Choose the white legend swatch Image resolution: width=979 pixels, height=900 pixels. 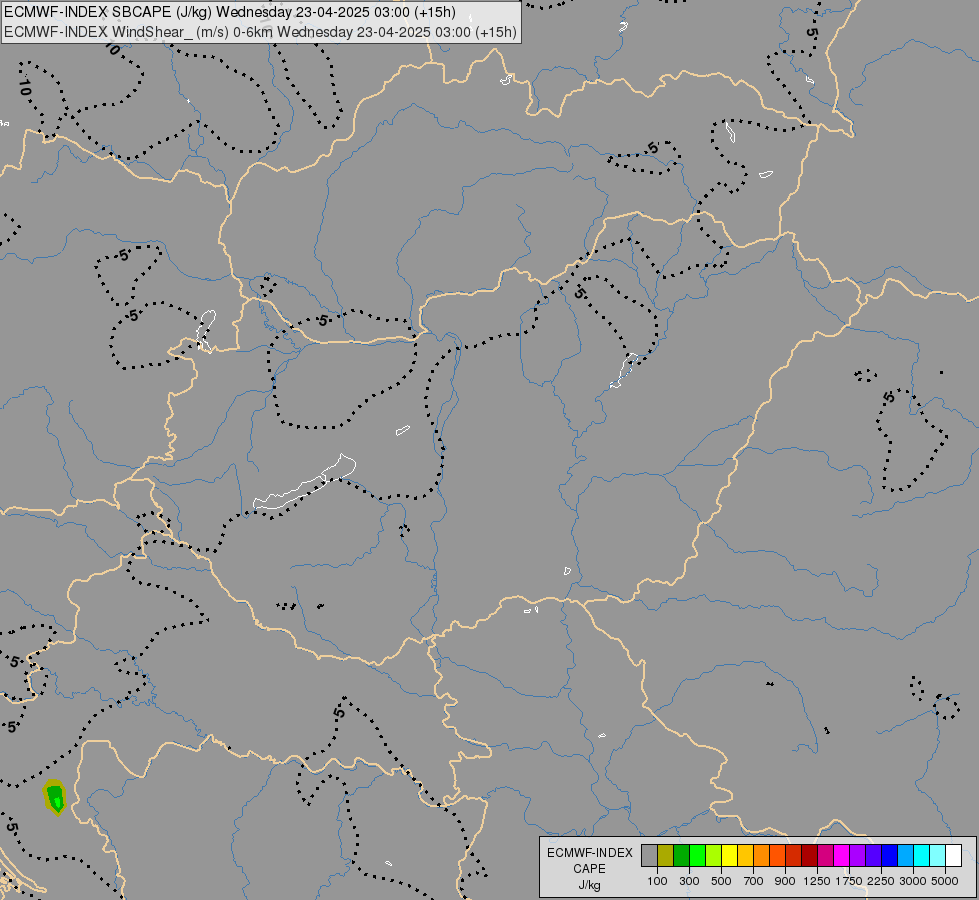point(953,856)
